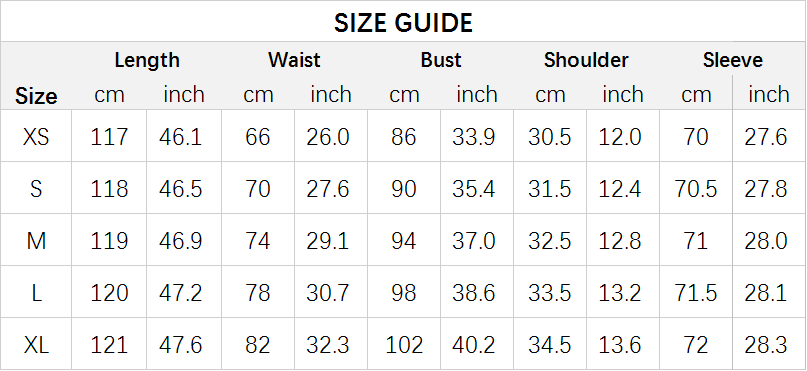Image resolution: width=807 pixels, height=371 pixels.
Task: Click the XS length cell 117
Action: 109,137
